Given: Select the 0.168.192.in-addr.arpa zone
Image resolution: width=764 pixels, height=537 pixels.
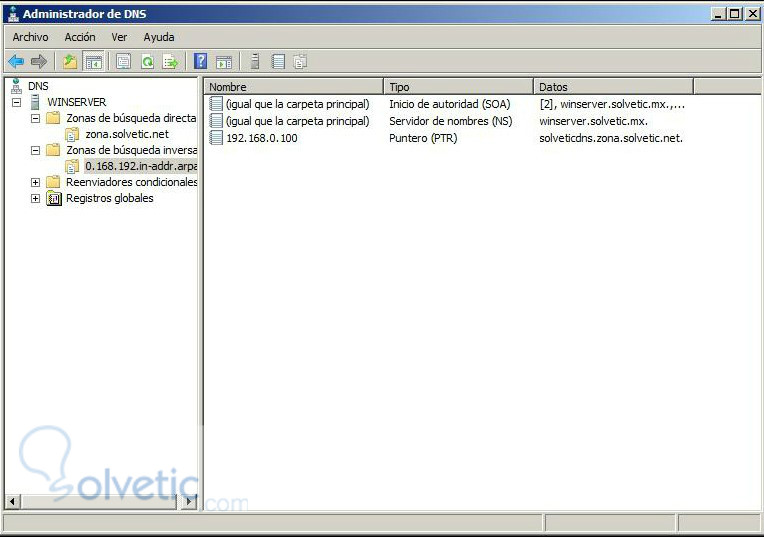Looking at the screenshot, I should click(141, 166).
